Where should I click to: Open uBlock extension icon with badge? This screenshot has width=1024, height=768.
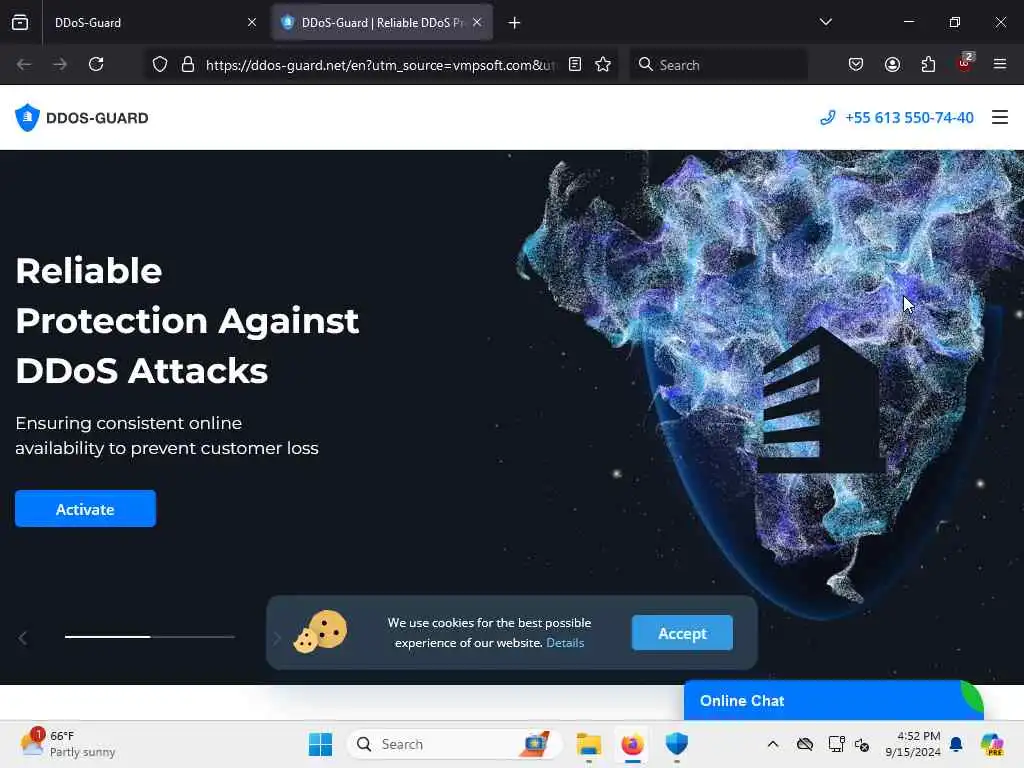click(965, 63)
